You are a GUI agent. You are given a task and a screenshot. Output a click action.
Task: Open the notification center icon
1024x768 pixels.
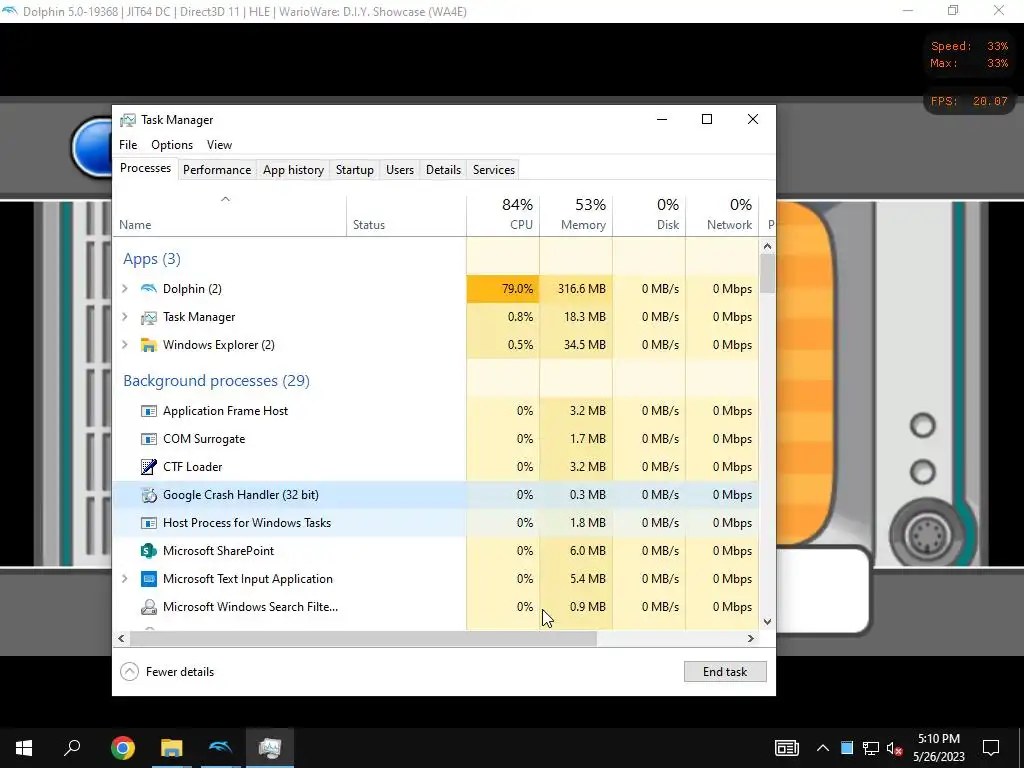pos(991,748)
